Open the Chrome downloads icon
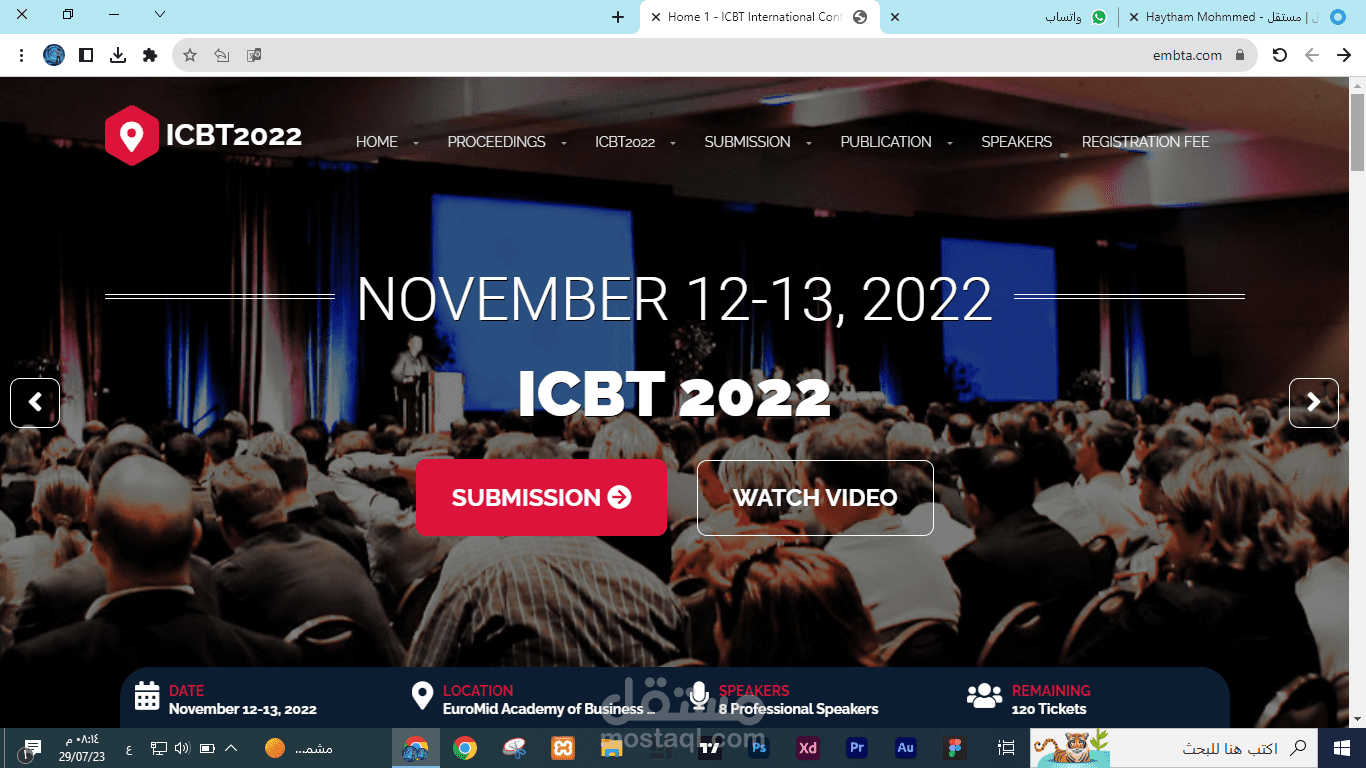This screenshot has width=1366, height=768. click(118, 55)
